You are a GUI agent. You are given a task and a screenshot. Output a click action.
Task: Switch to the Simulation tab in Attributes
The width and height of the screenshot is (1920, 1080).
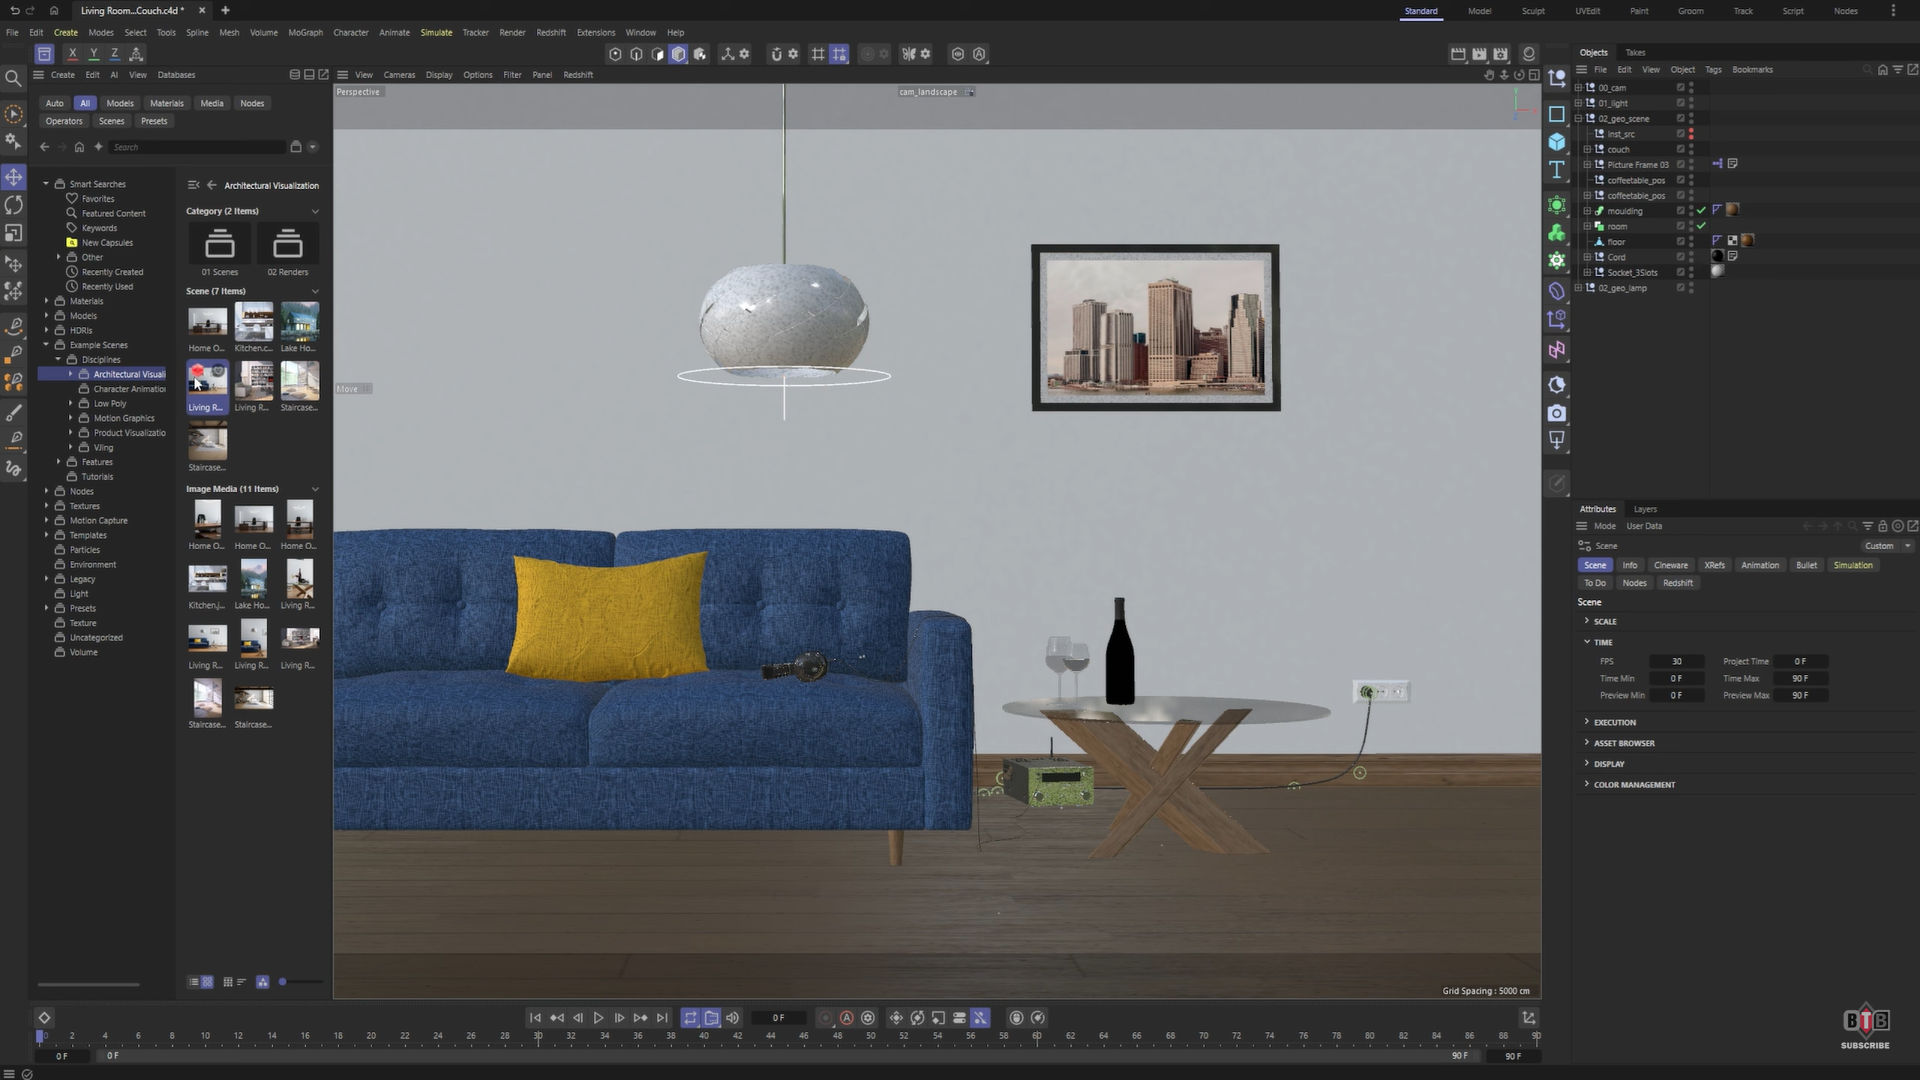tap(1852, 565)
